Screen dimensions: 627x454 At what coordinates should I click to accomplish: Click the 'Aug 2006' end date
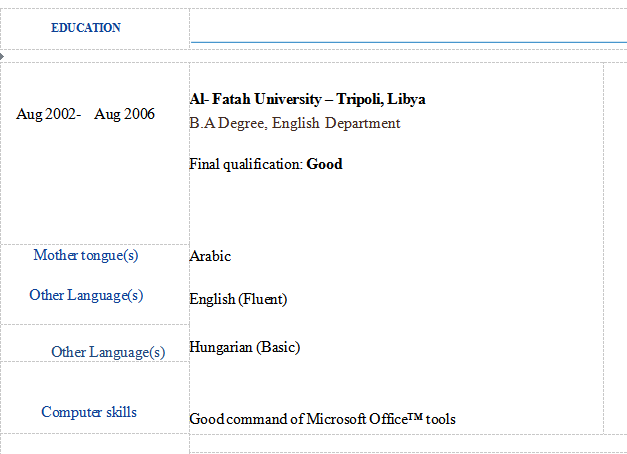click(x=125, y=114)
